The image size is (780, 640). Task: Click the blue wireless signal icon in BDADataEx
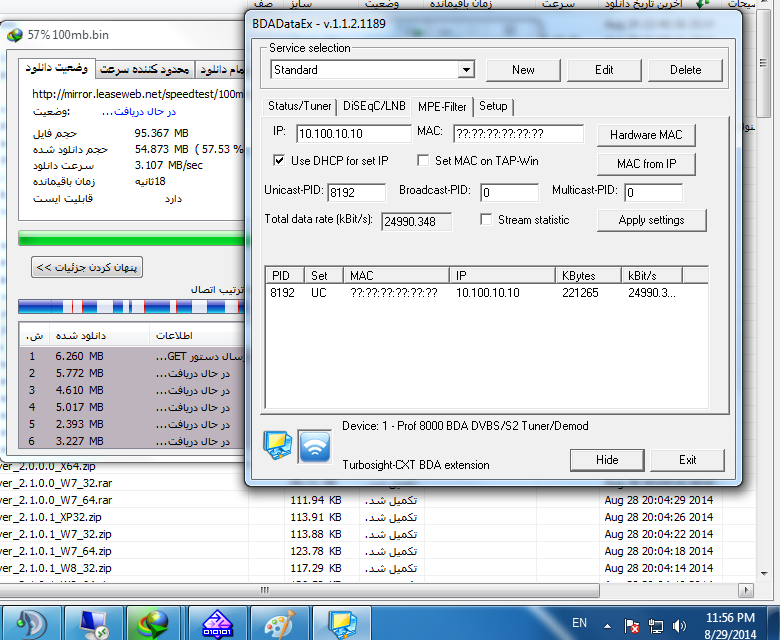[314, 447]
